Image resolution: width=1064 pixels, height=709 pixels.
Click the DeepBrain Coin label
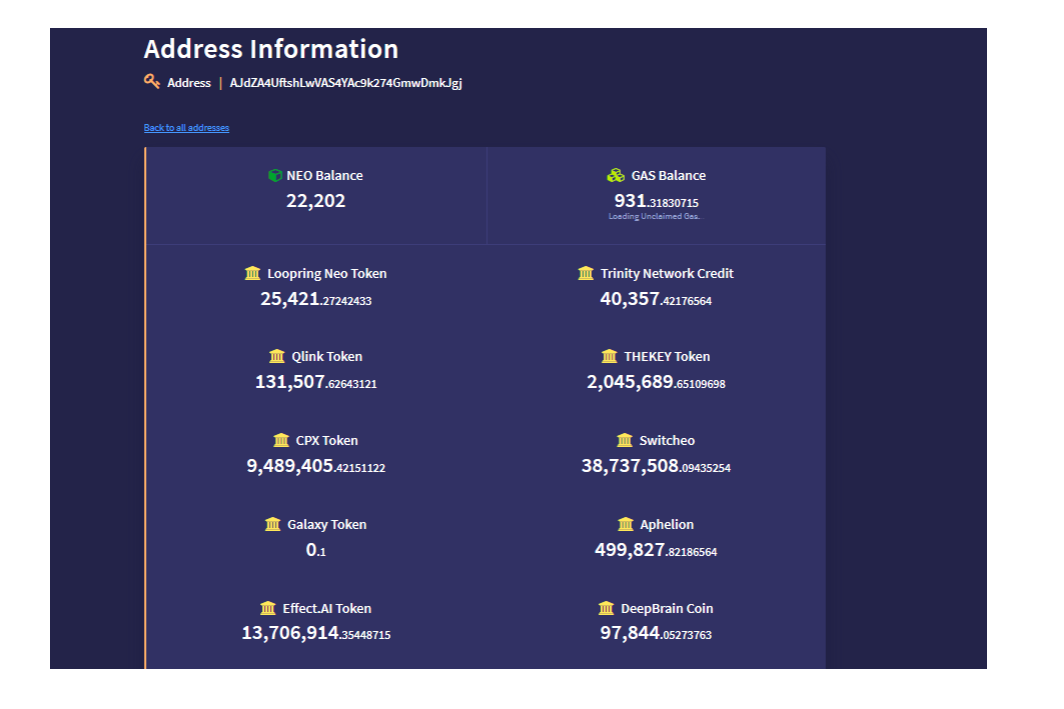click(x=667, y=608)
